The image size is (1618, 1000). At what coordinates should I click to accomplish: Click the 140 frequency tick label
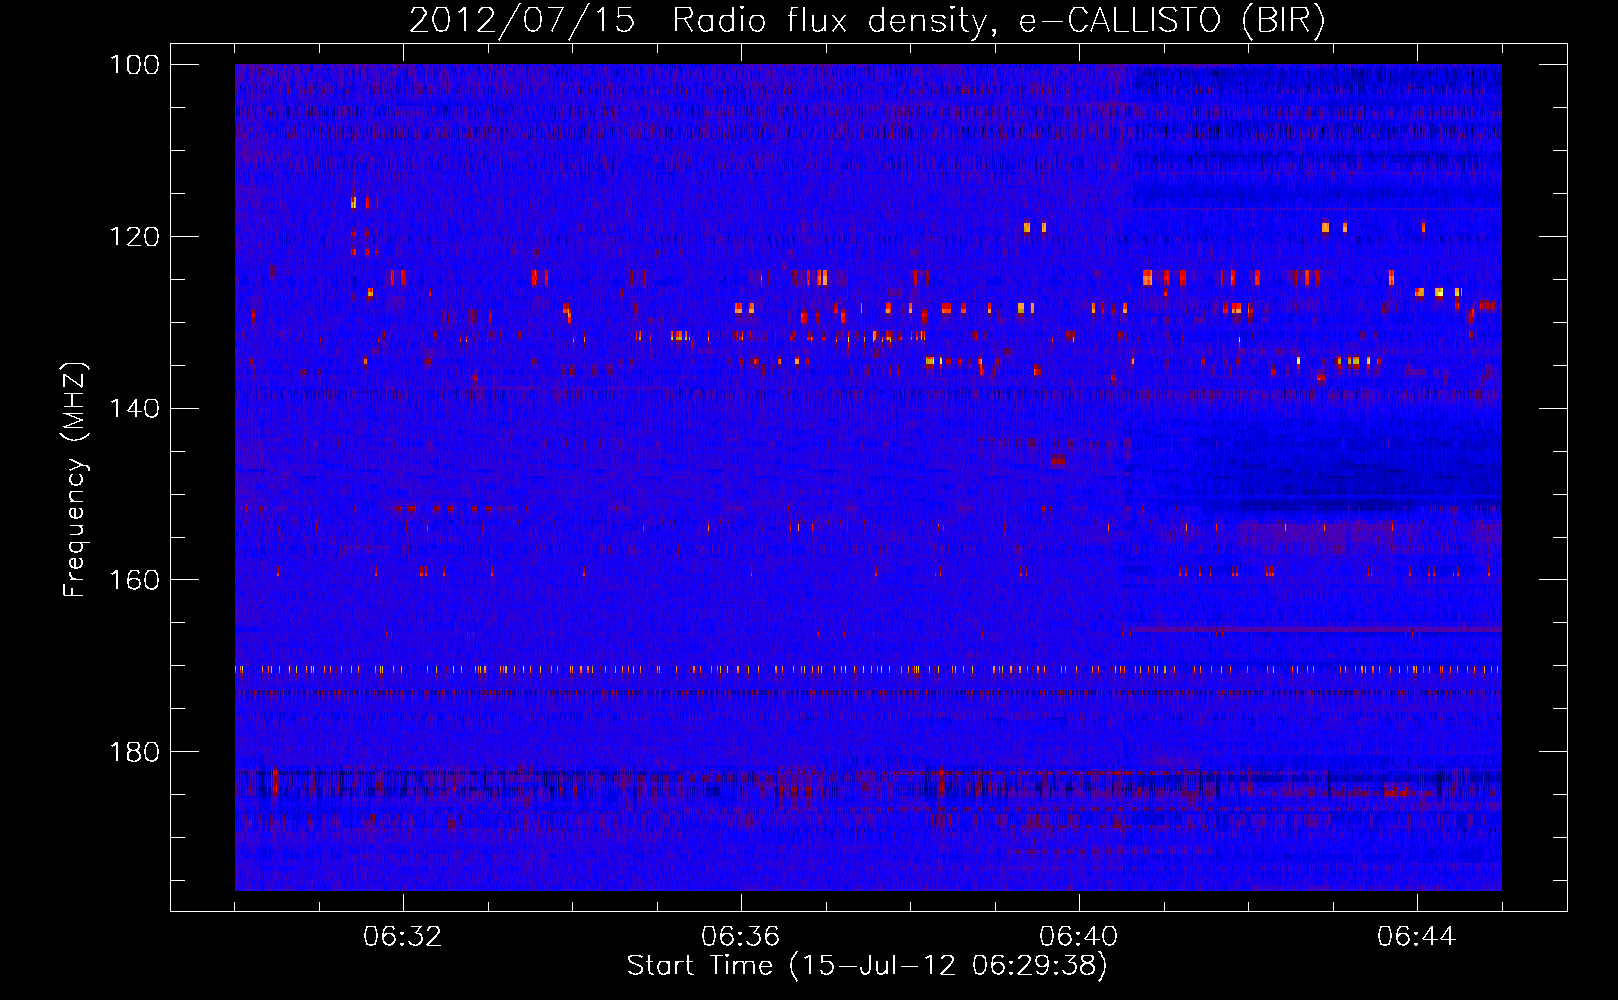click(x=135, y=408)
